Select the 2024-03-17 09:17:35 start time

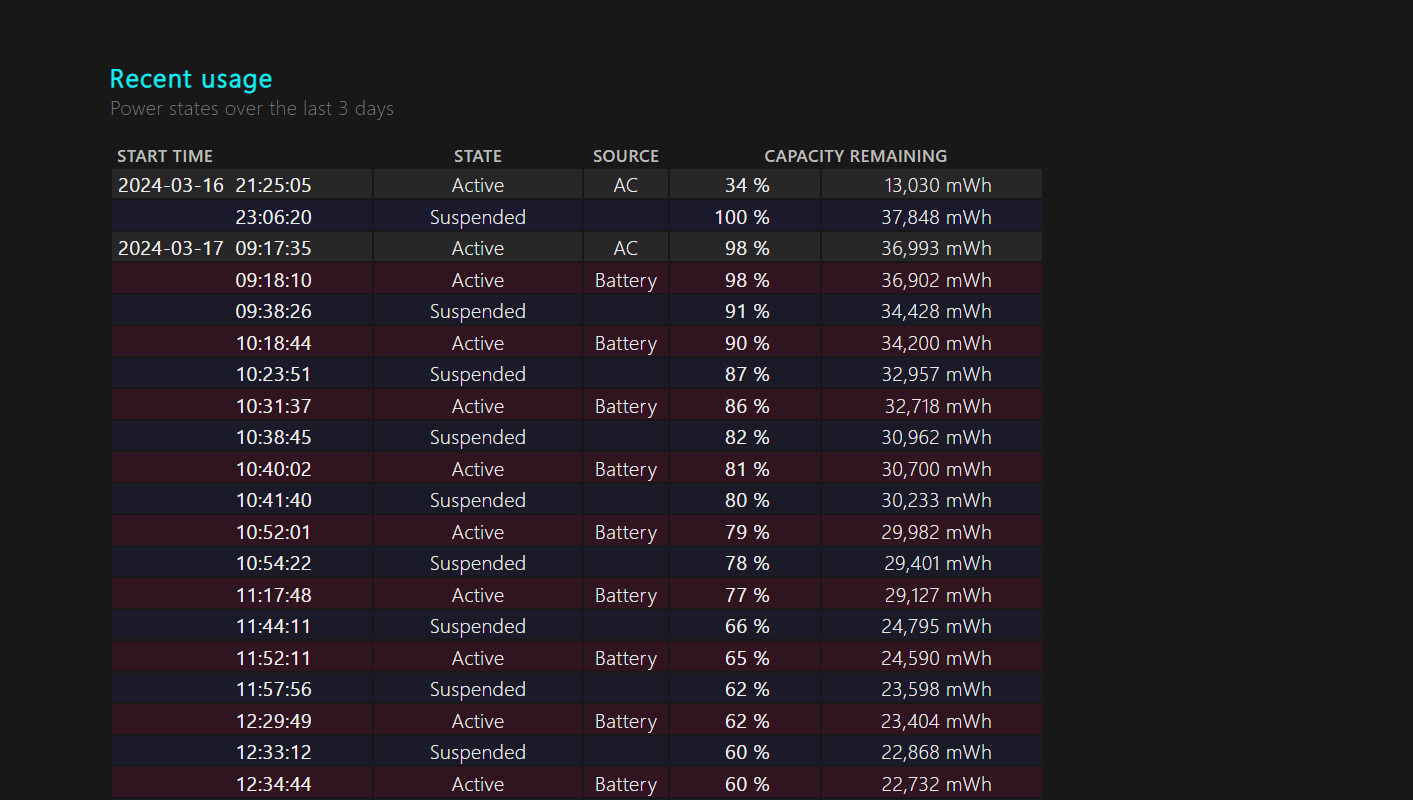(215, 248)
